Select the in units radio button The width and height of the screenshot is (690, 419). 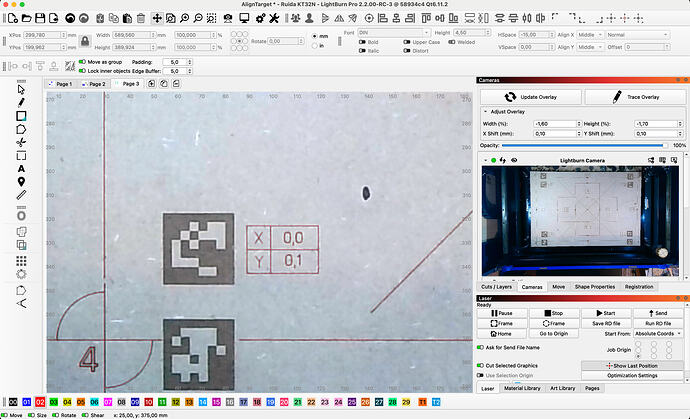[x=315, y=46]
